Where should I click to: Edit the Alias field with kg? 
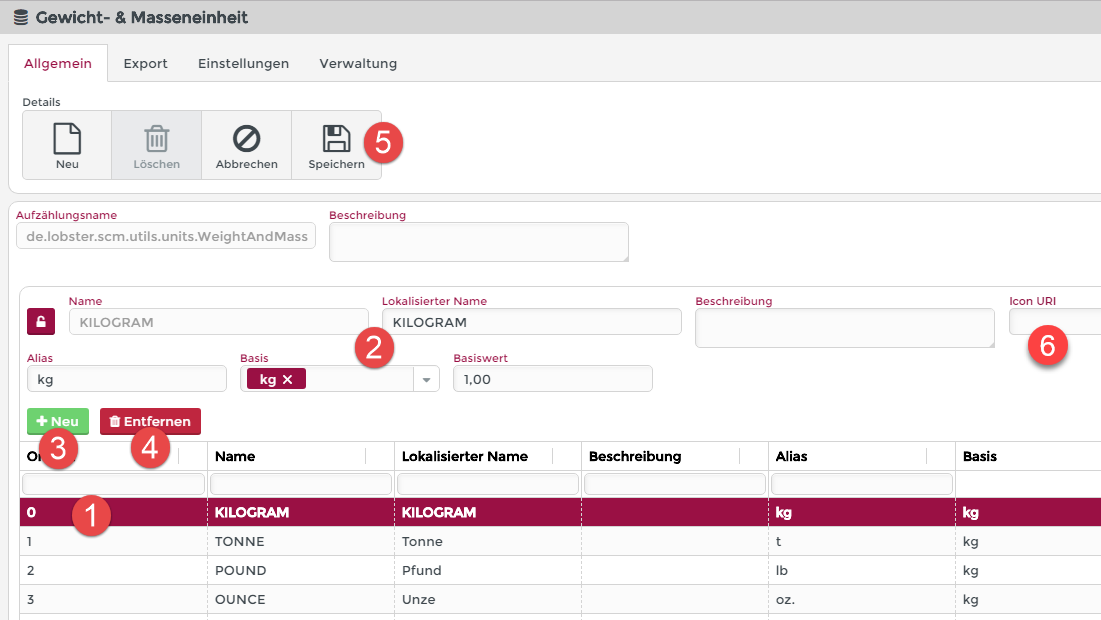[127, 379]
